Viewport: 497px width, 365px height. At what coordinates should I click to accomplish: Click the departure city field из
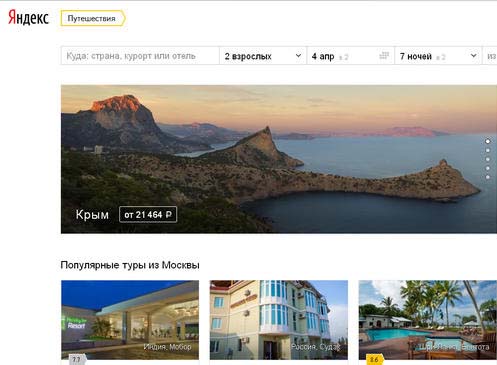click(x=490, y=56)
